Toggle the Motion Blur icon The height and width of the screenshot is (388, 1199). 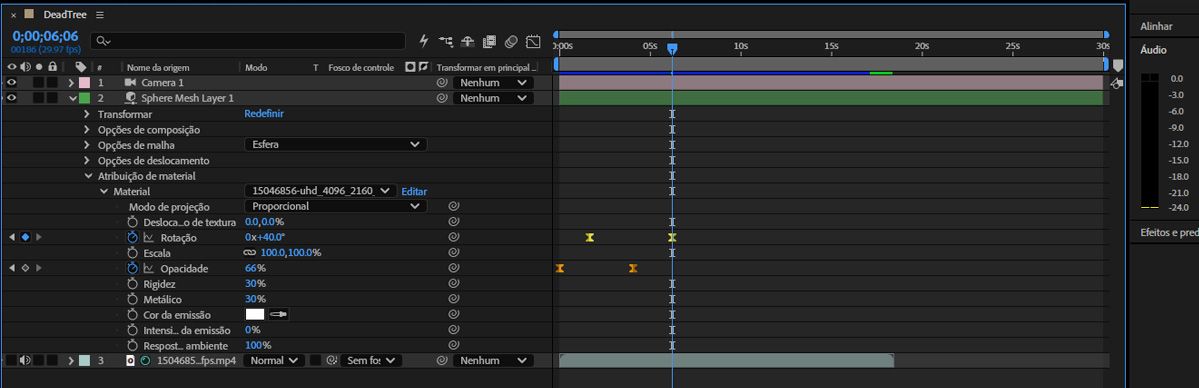pyautogui.click(x=512, y=41)
